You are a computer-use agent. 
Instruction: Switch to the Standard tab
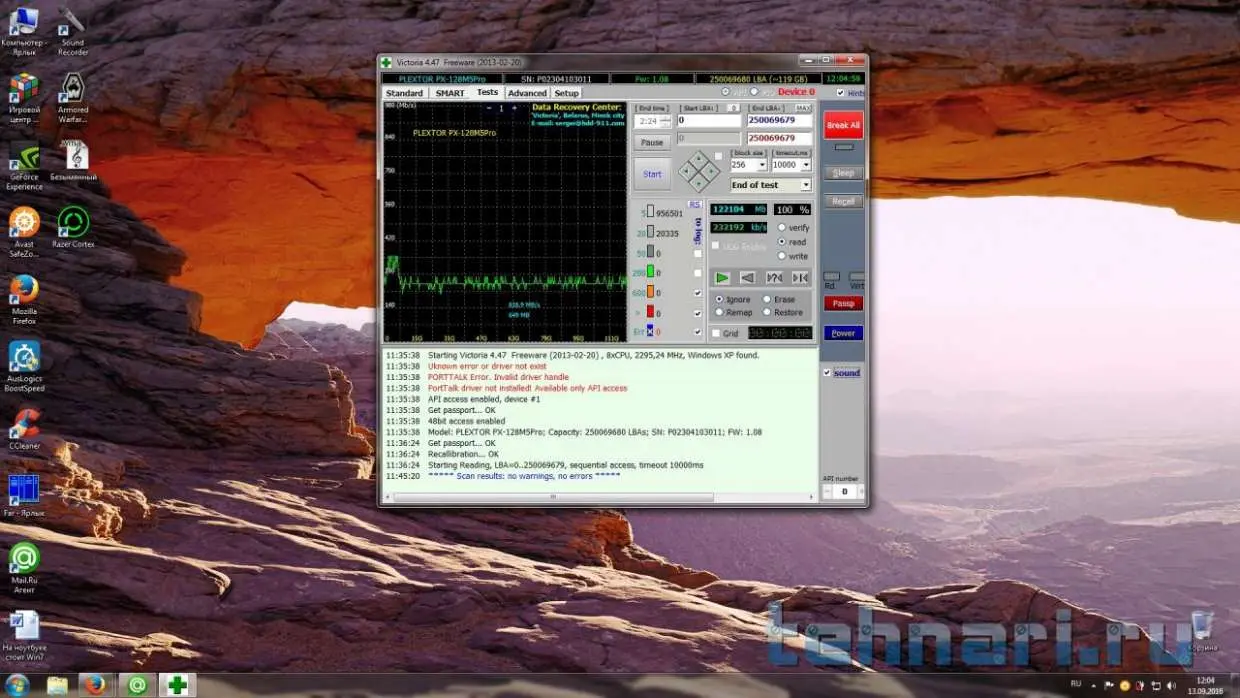(405, 93)
